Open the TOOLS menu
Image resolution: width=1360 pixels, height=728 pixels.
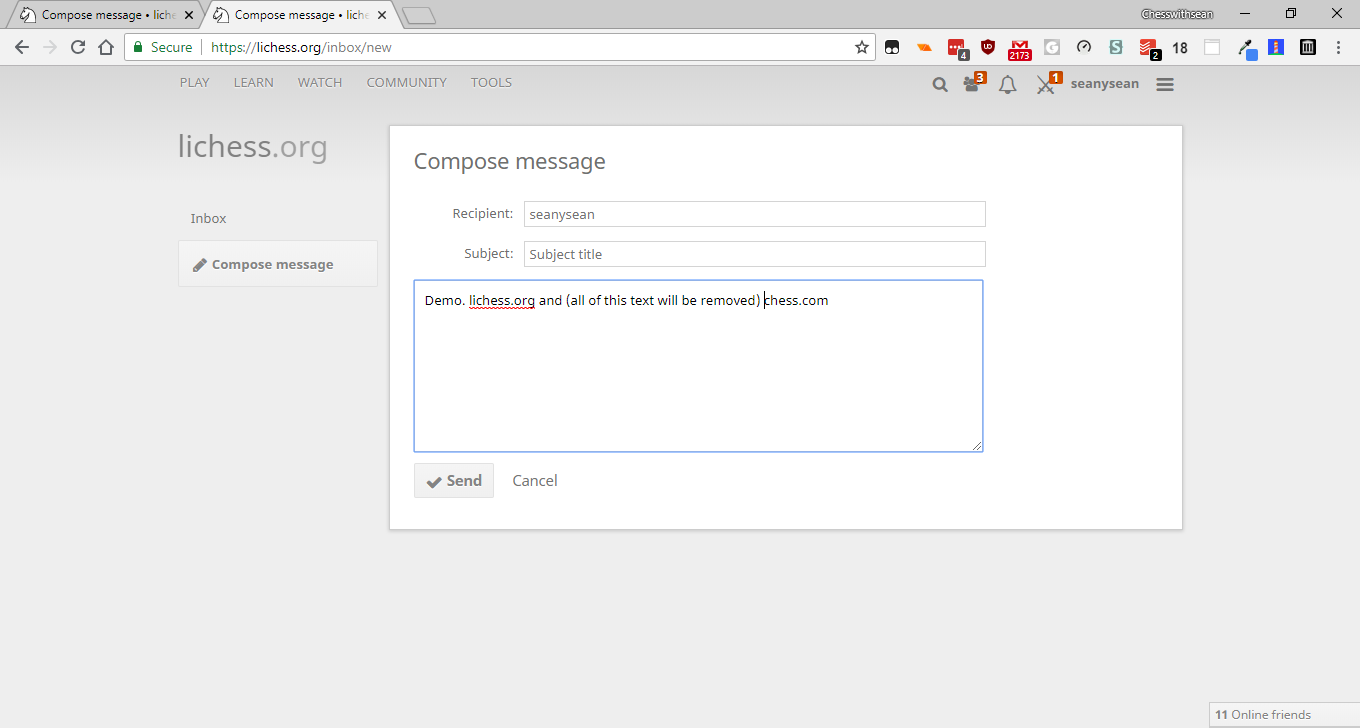(492, 83)
